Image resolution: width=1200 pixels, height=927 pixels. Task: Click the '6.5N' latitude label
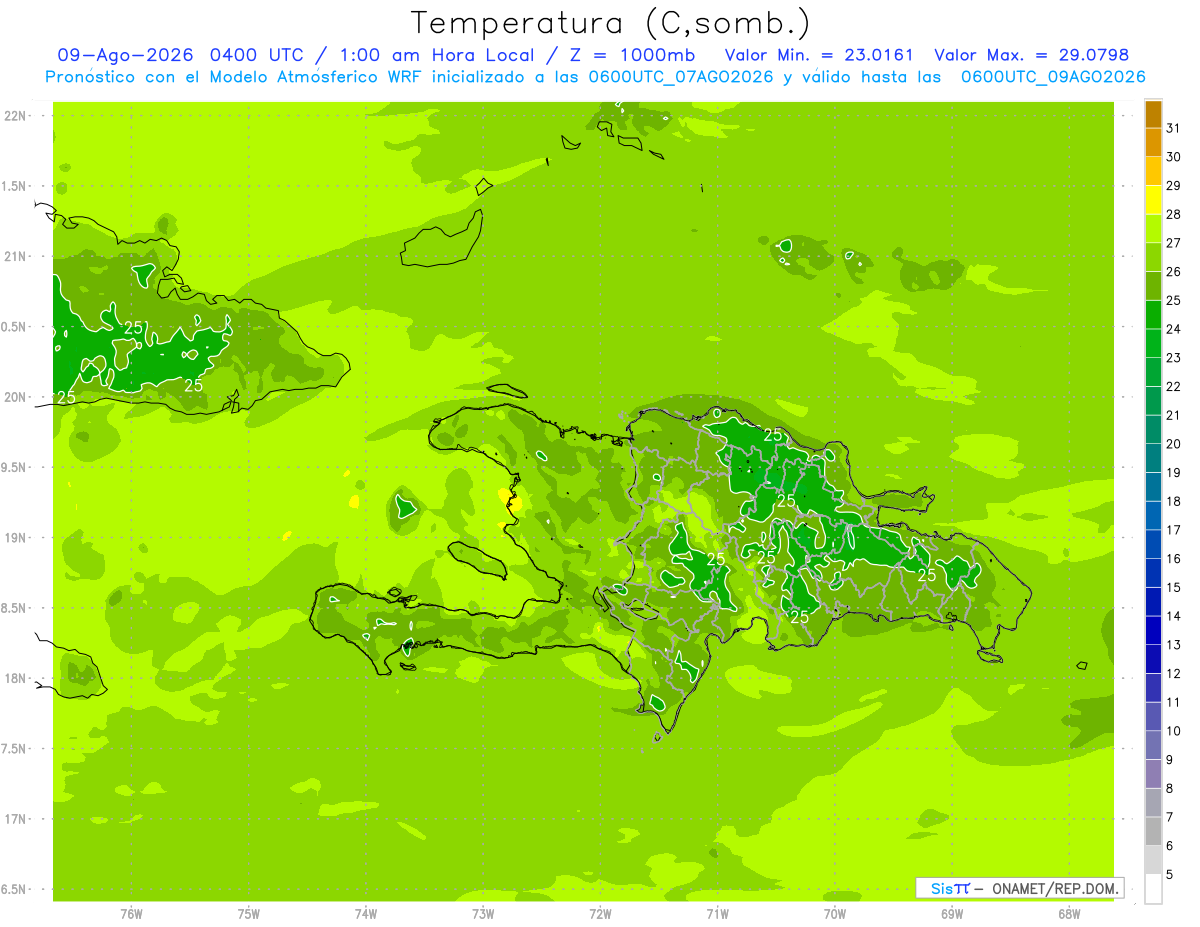[x=15, y=890]
